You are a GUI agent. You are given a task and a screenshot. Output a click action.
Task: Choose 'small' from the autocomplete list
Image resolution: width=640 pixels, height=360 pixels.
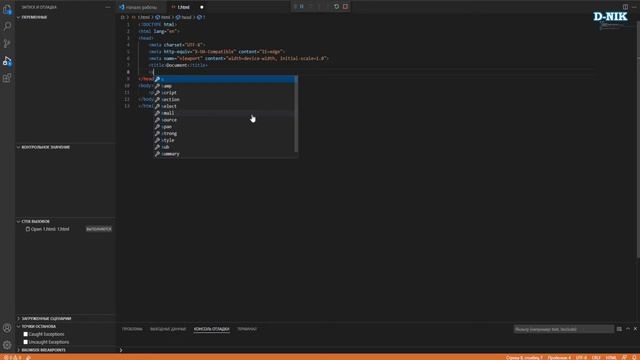coord(225,113)
